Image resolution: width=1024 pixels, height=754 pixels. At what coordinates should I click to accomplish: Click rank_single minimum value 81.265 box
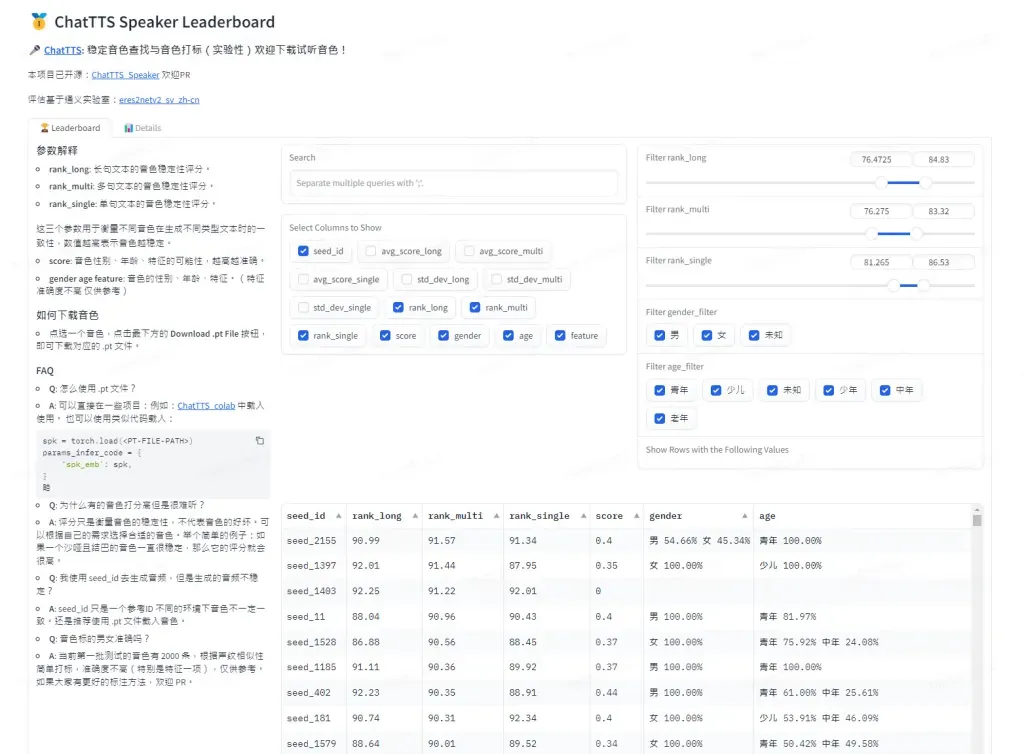coord(880,262)
